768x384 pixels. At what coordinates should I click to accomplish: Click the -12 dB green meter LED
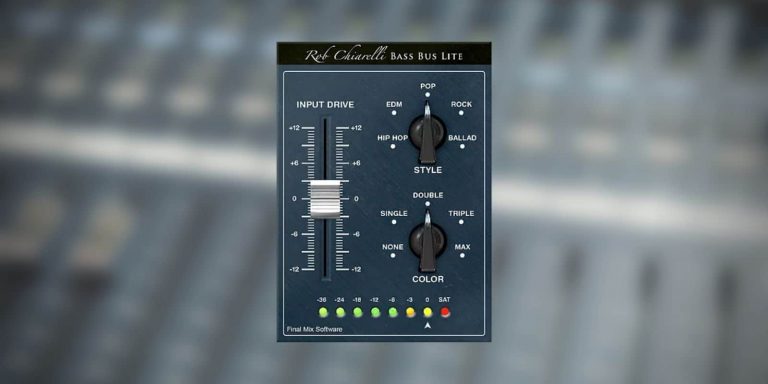pos(375,312)
